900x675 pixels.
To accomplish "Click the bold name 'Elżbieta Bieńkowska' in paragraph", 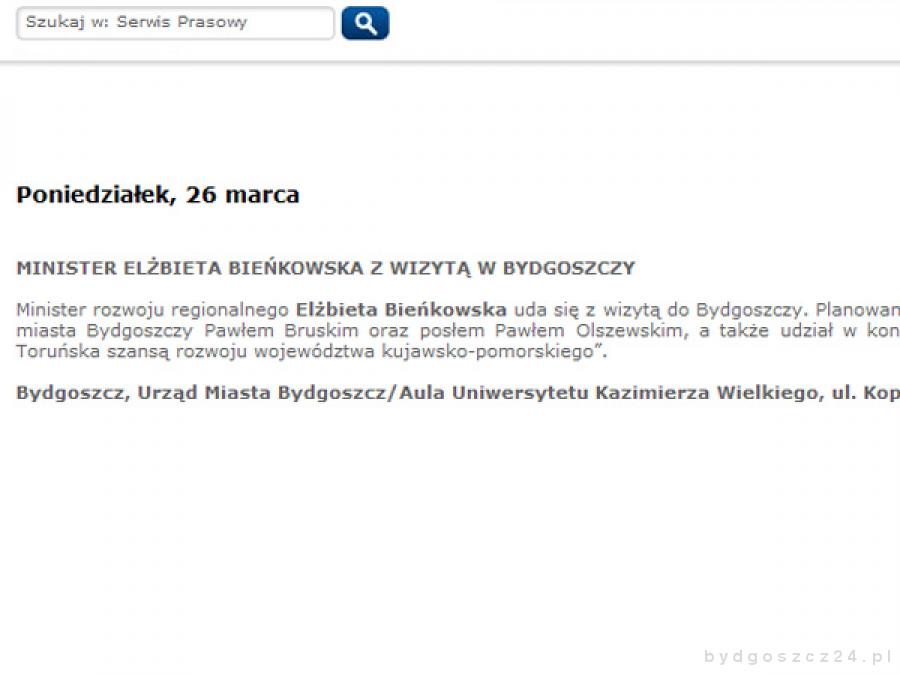I will tap(401, 309).
